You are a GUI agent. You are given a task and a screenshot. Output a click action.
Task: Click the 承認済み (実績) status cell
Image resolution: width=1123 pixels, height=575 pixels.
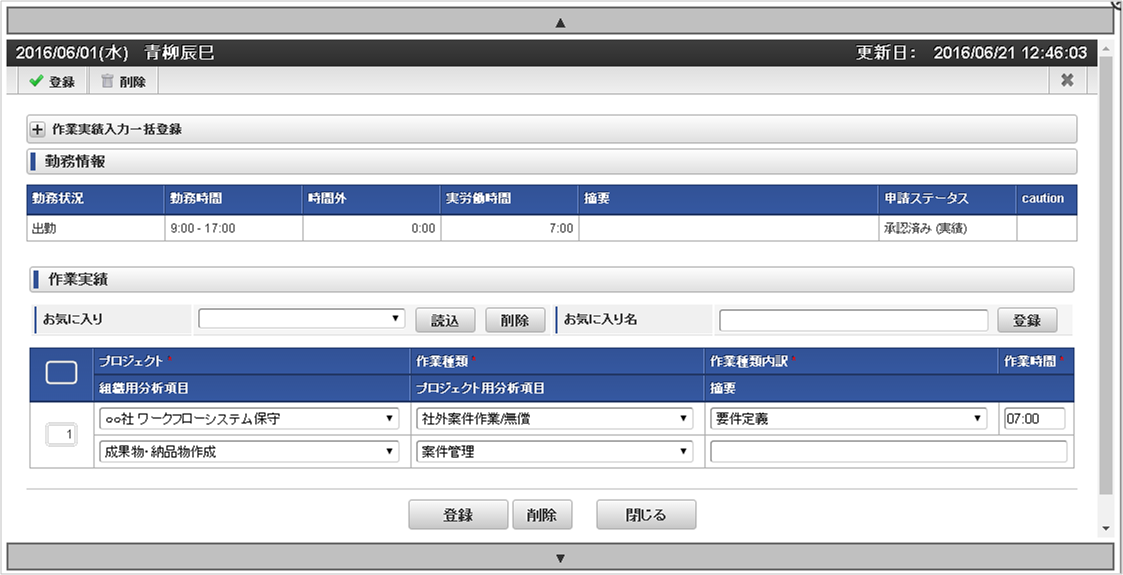[947, 228]
